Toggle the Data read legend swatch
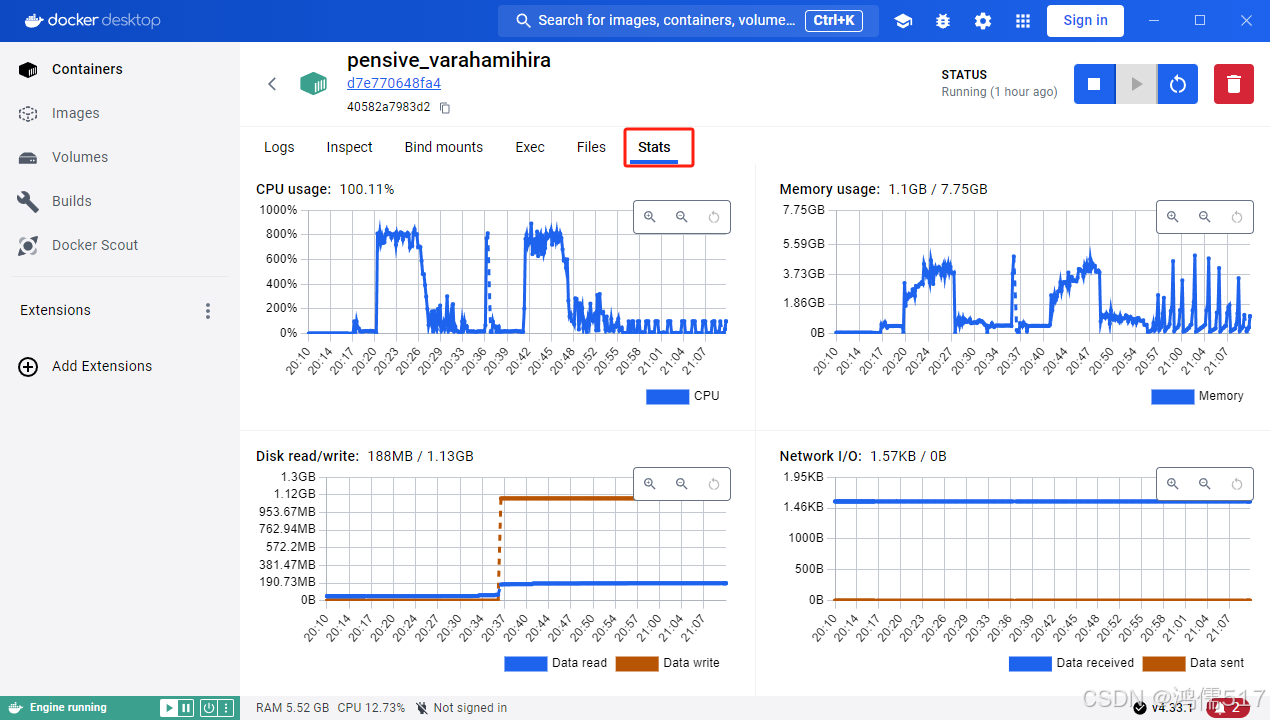The image size is (1270, 720). tap(526, 663)
